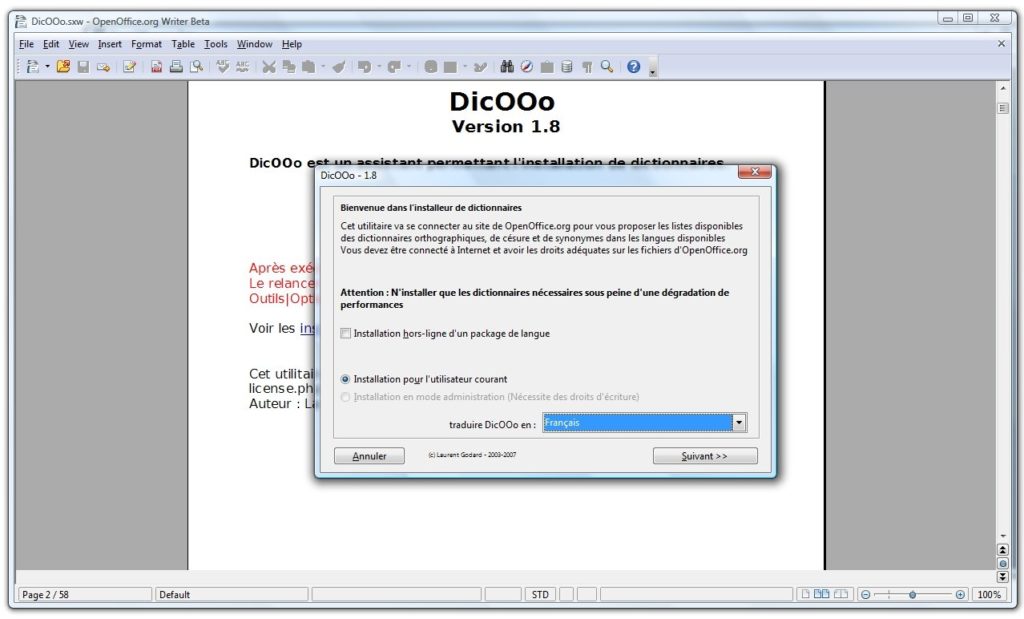Export directly as PDF icon
Image resolution: width=1024 pixels, height=619 pixels.
(156, 67)
